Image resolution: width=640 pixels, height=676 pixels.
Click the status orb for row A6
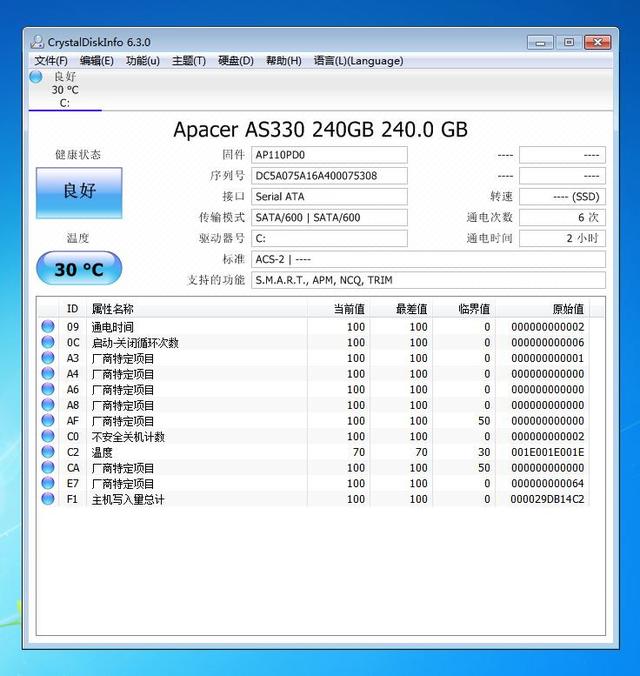pos(48,389)
